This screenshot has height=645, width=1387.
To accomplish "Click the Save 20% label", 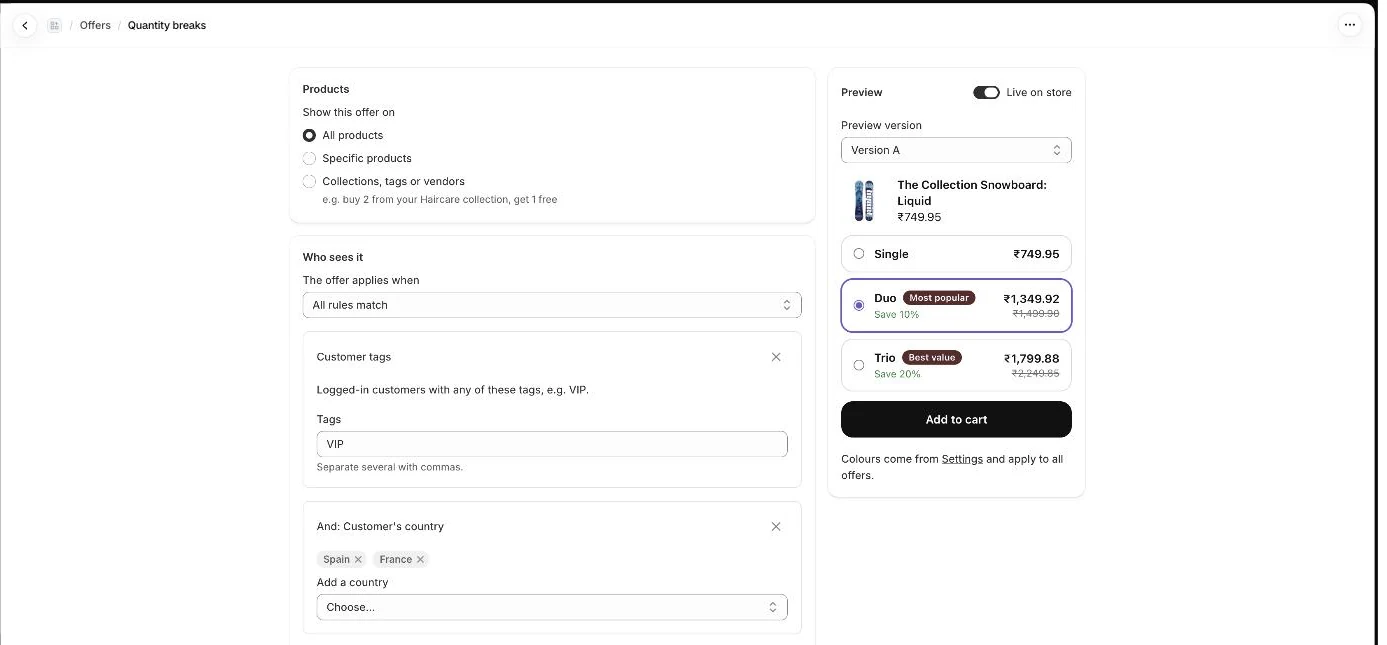I will tap(897, 375).
